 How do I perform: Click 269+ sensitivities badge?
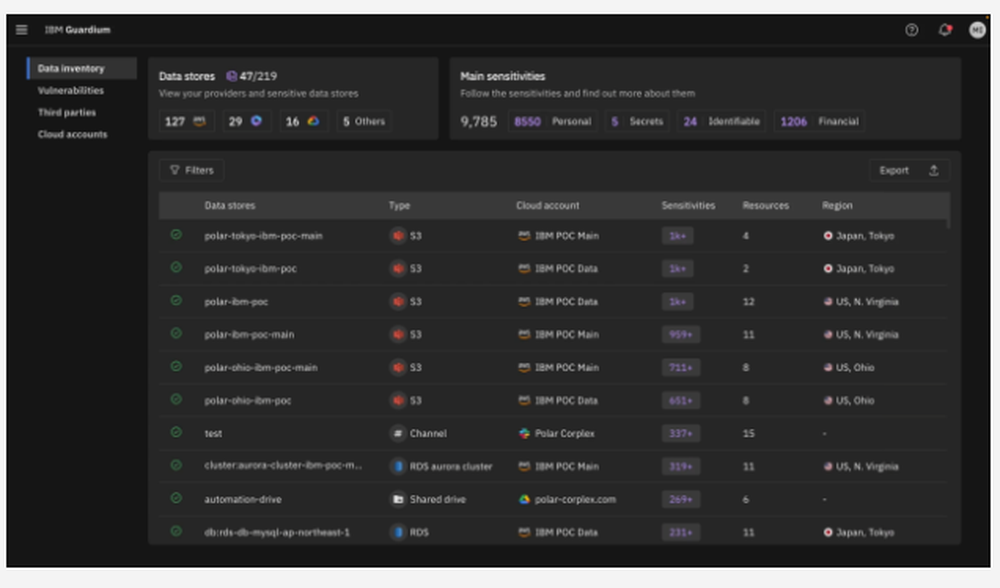tap(680, 499)
